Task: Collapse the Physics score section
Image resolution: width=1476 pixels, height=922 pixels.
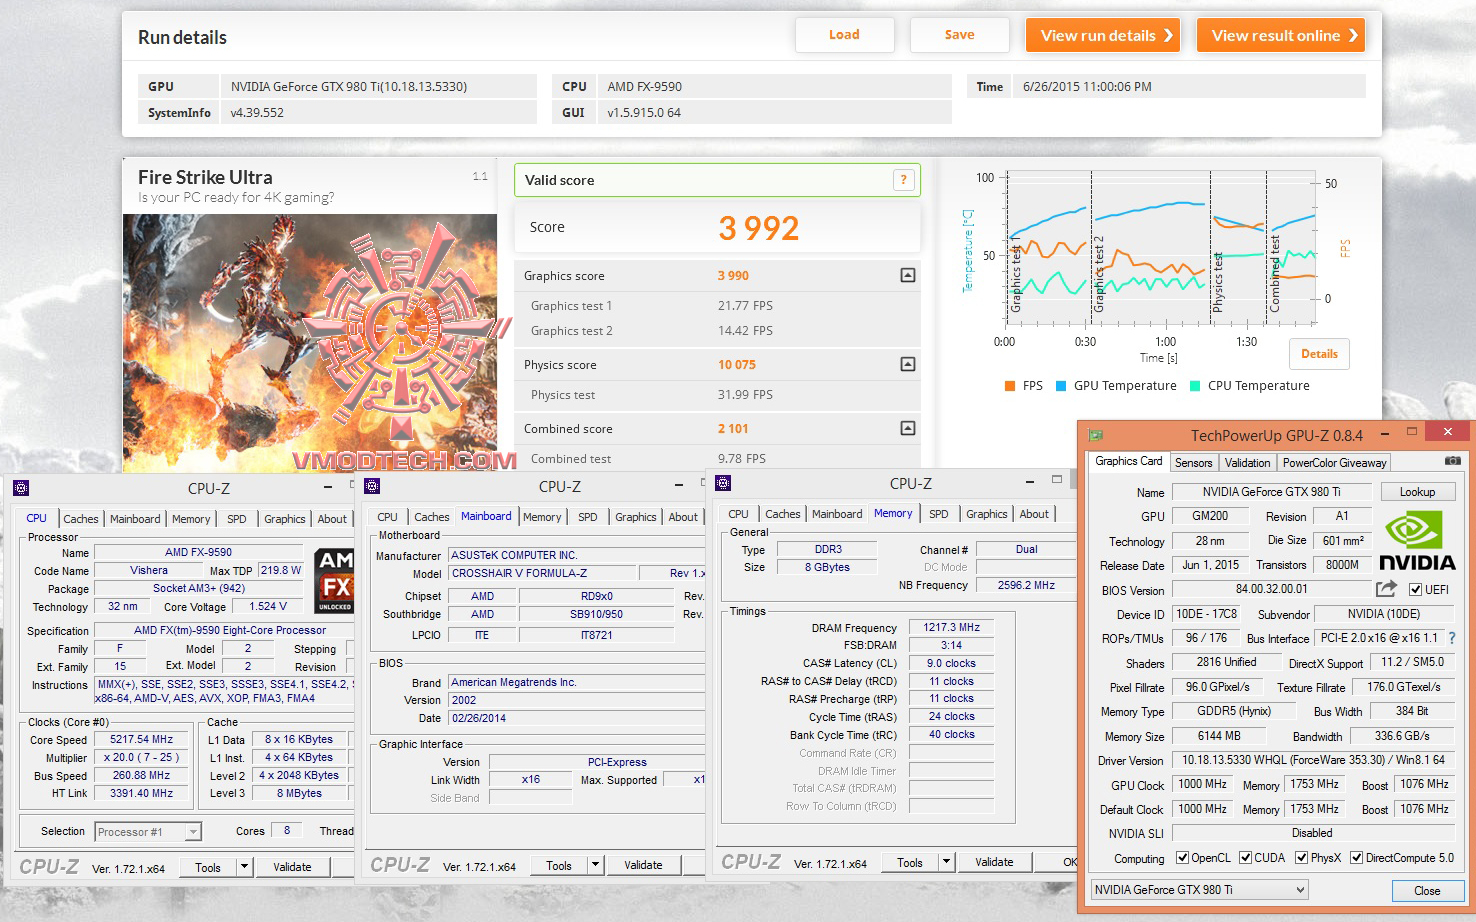Action: [x=908, y=364]
